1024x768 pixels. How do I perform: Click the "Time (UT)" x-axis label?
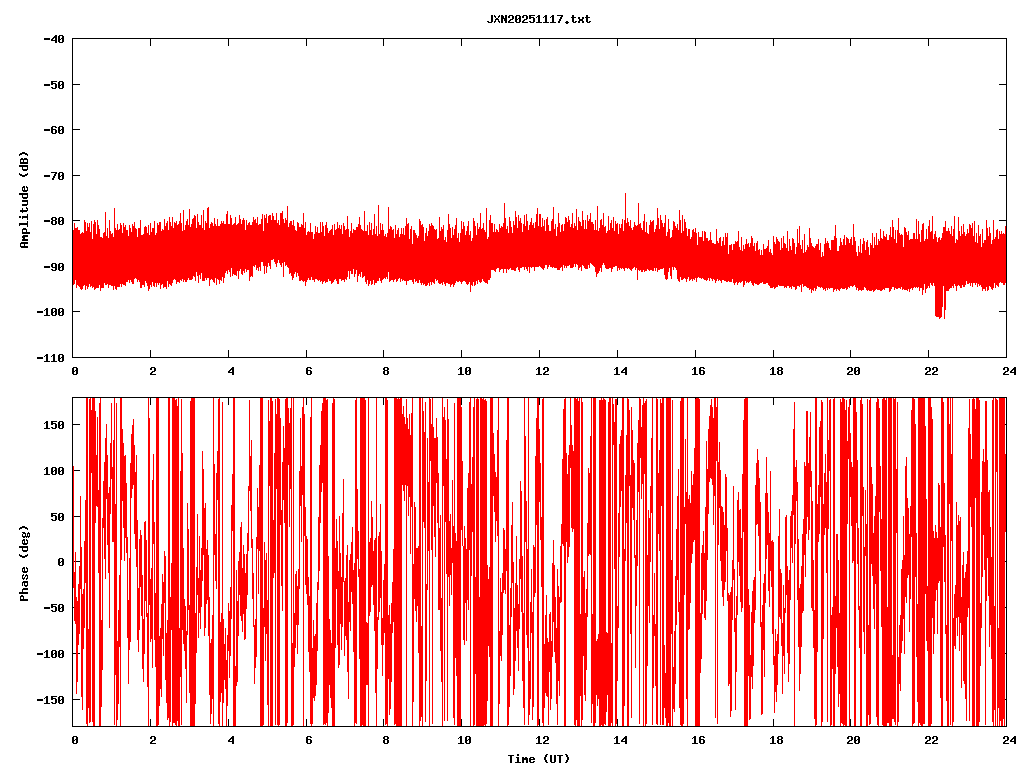click(538, 759)
